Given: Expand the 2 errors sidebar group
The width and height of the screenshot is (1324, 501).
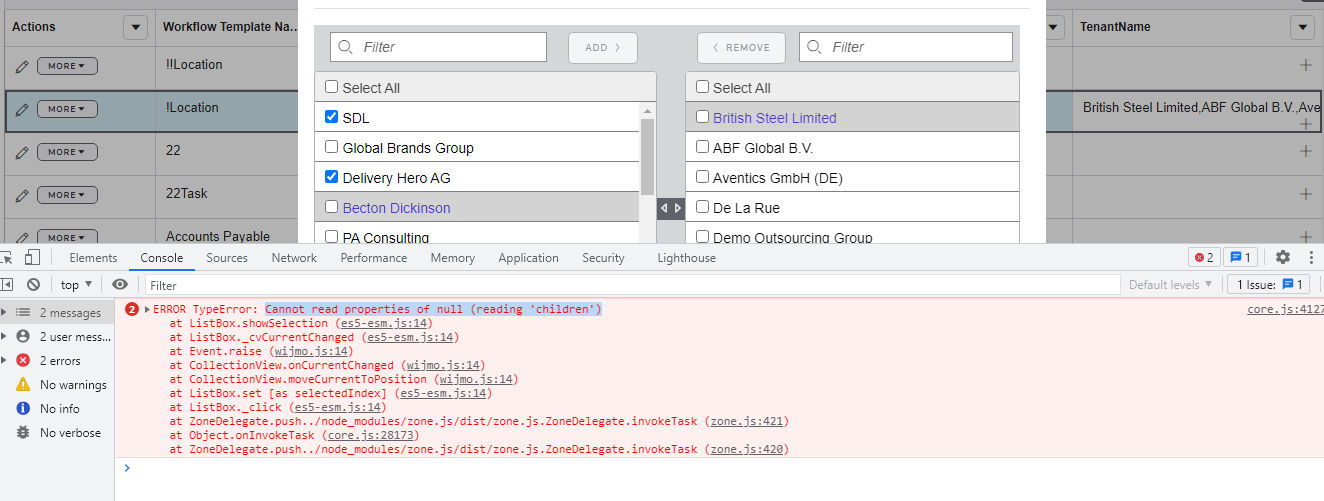Looking at the screenshot, I should pyautogui.click(x=5, y=361).
